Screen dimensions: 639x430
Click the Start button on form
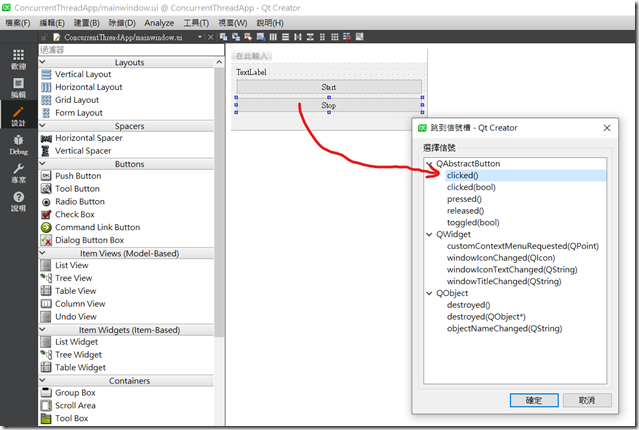click(x=329, y=87)
